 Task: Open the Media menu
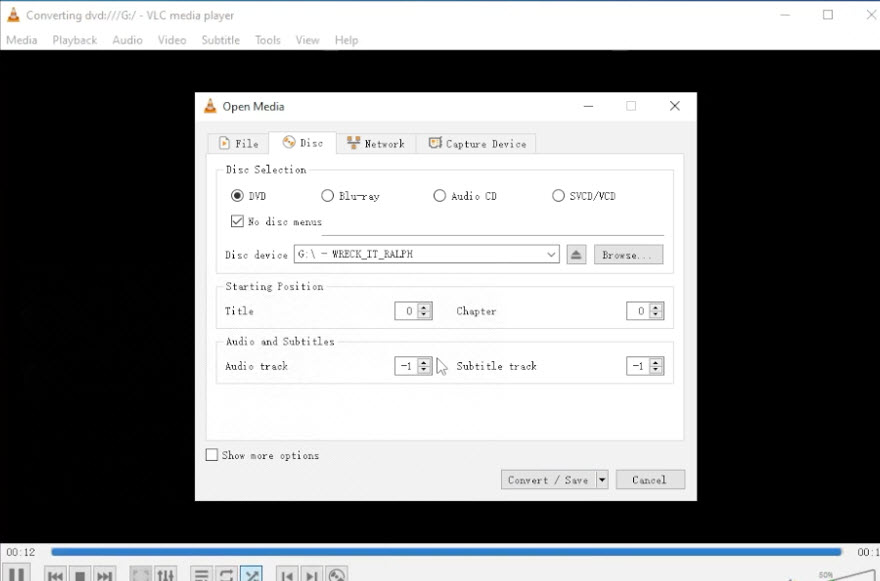click(x=22, y=40)
